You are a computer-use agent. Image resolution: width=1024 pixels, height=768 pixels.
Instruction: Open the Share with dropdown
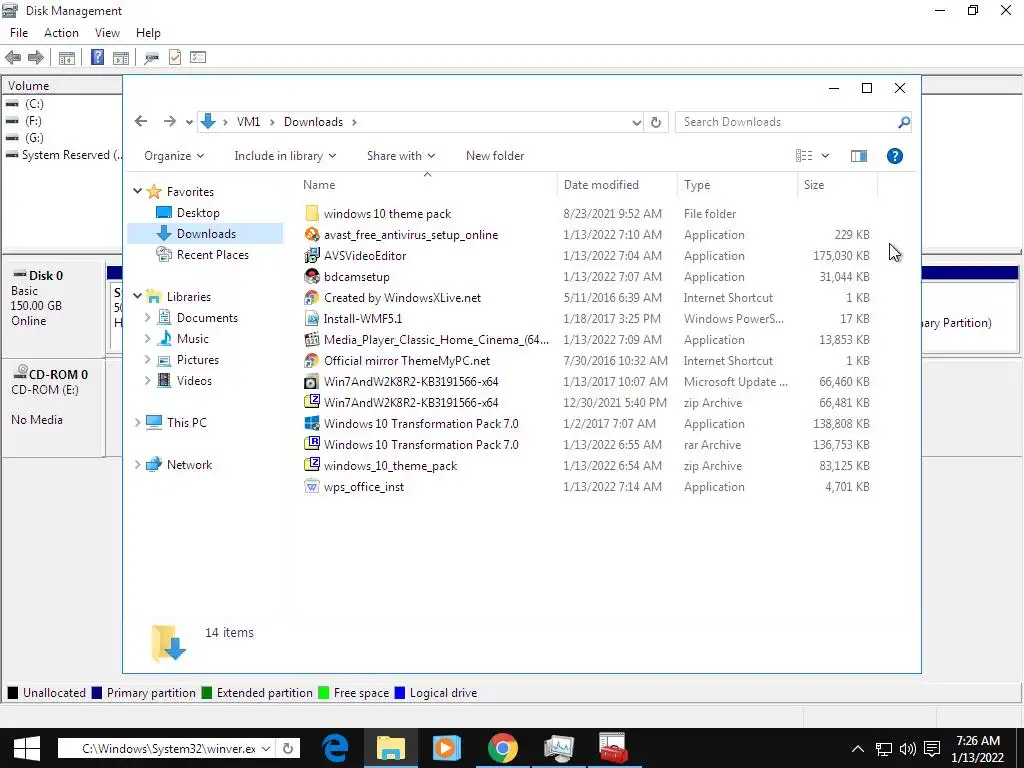tap(400, 156)
